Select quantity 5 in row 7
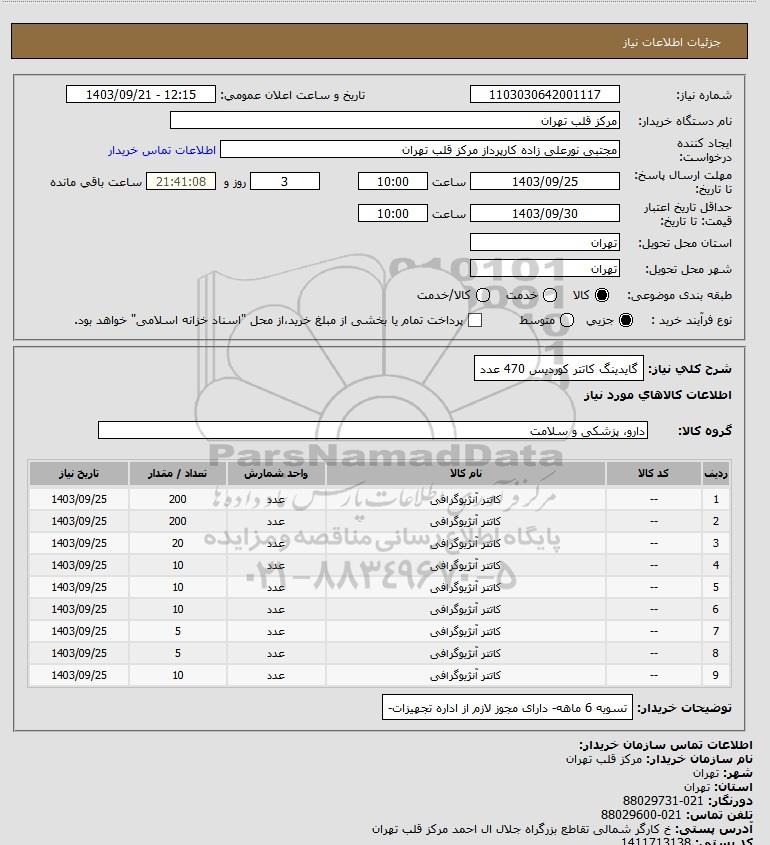 click(x=178, y=632)
